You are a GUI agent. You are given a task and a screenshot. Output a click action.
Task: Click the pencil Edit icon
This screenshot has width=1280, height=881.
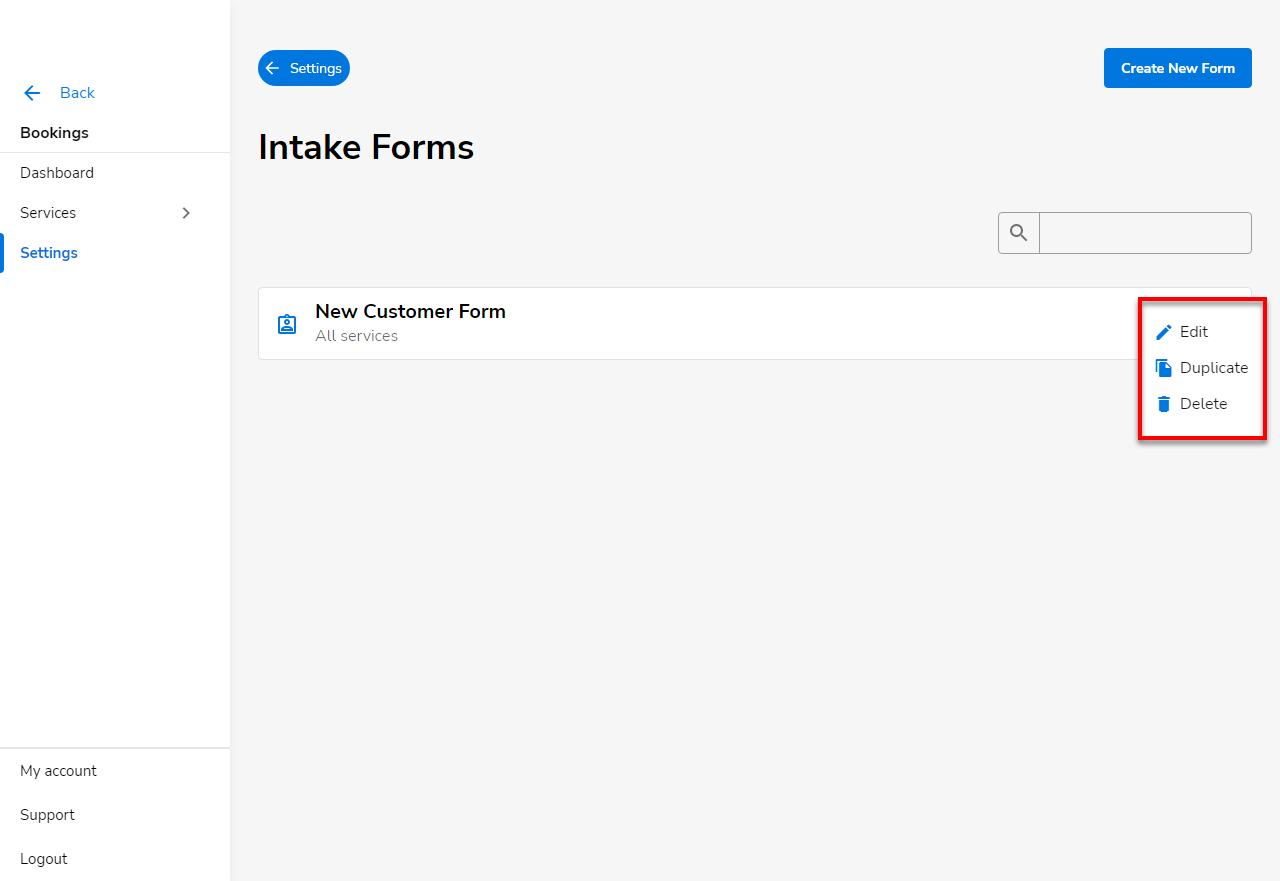click(x=1164, y=332)
